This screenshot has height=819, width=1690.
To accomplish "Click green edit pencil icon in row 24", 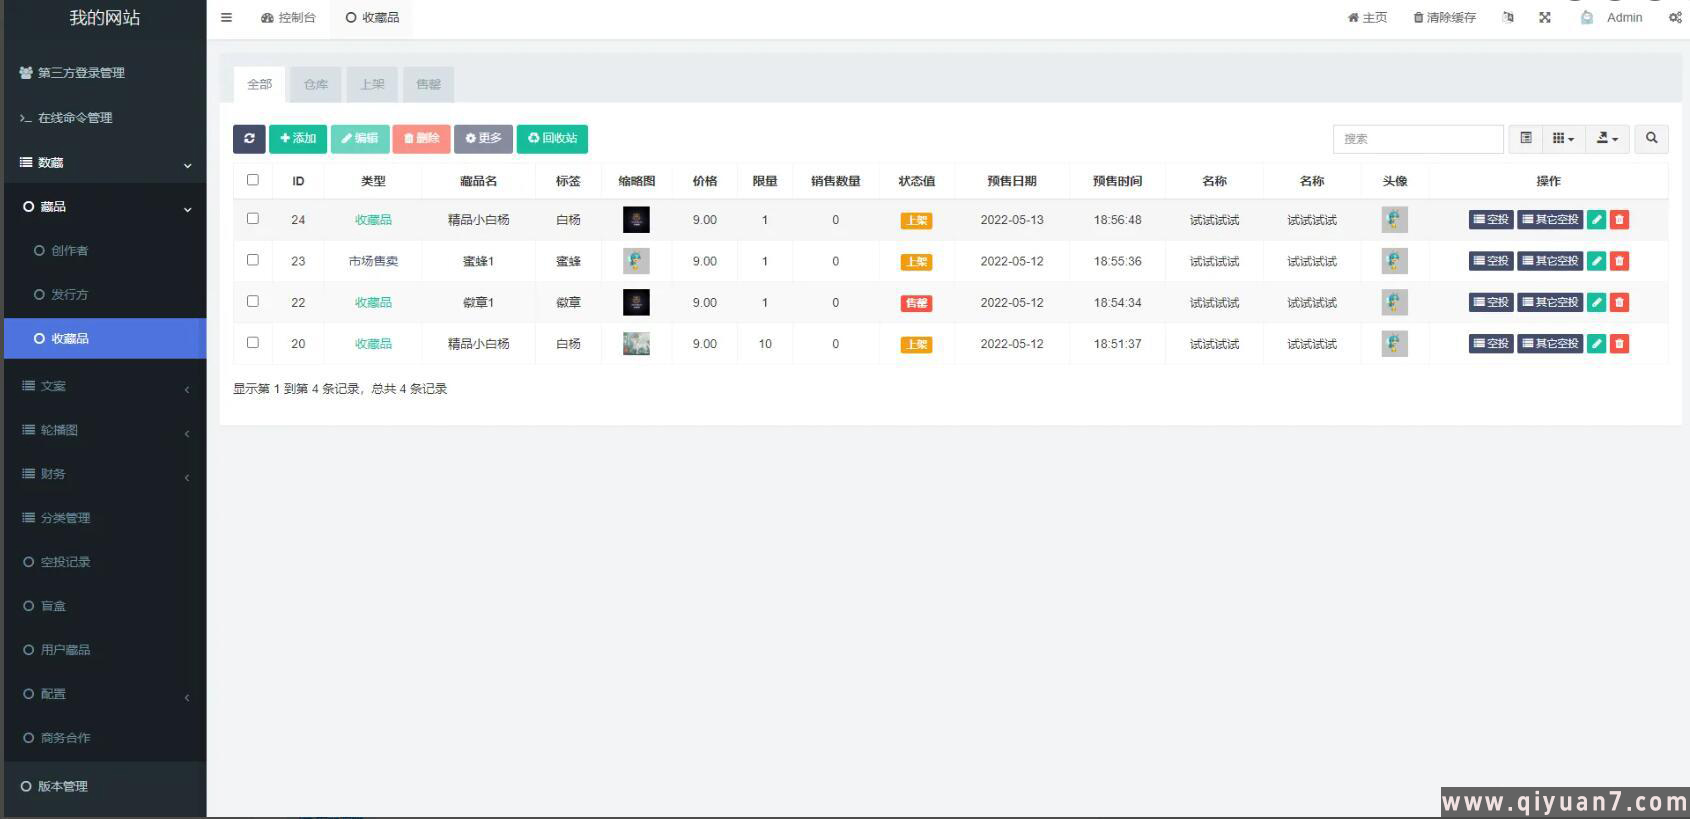I will pyautogui.click(x=1596, y=220).
